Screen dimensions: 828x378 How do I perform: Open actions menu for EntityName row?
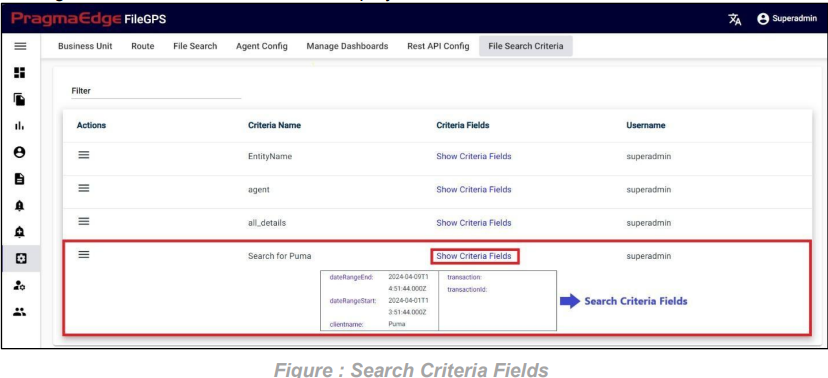(83, 155)
